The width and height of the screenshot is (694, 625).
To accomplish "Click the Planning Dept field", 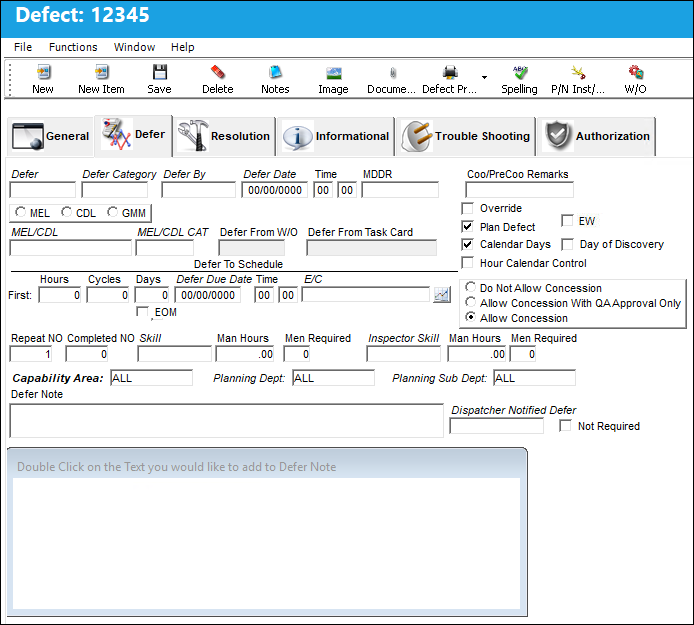I will click(x=333, y=378).
